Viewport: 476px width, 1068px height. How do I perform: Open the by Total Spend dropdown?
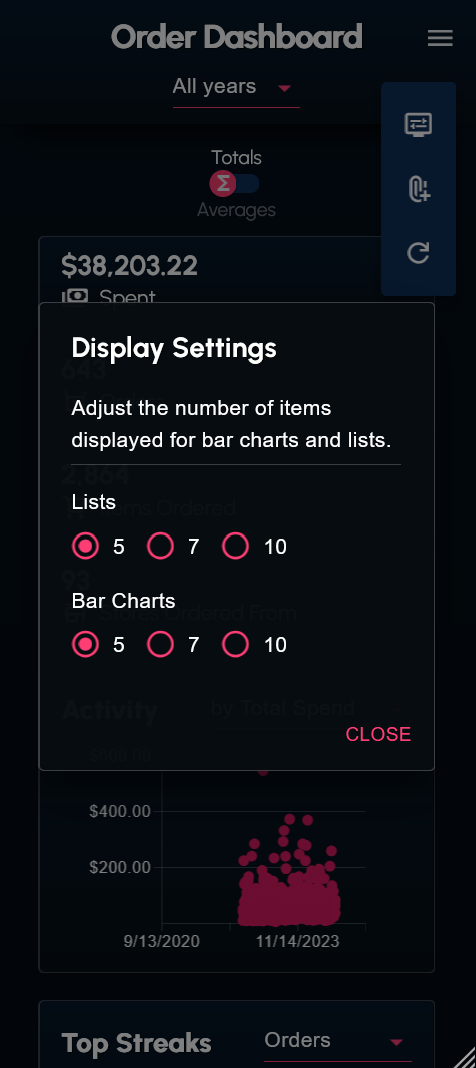(x=306, y=709)
